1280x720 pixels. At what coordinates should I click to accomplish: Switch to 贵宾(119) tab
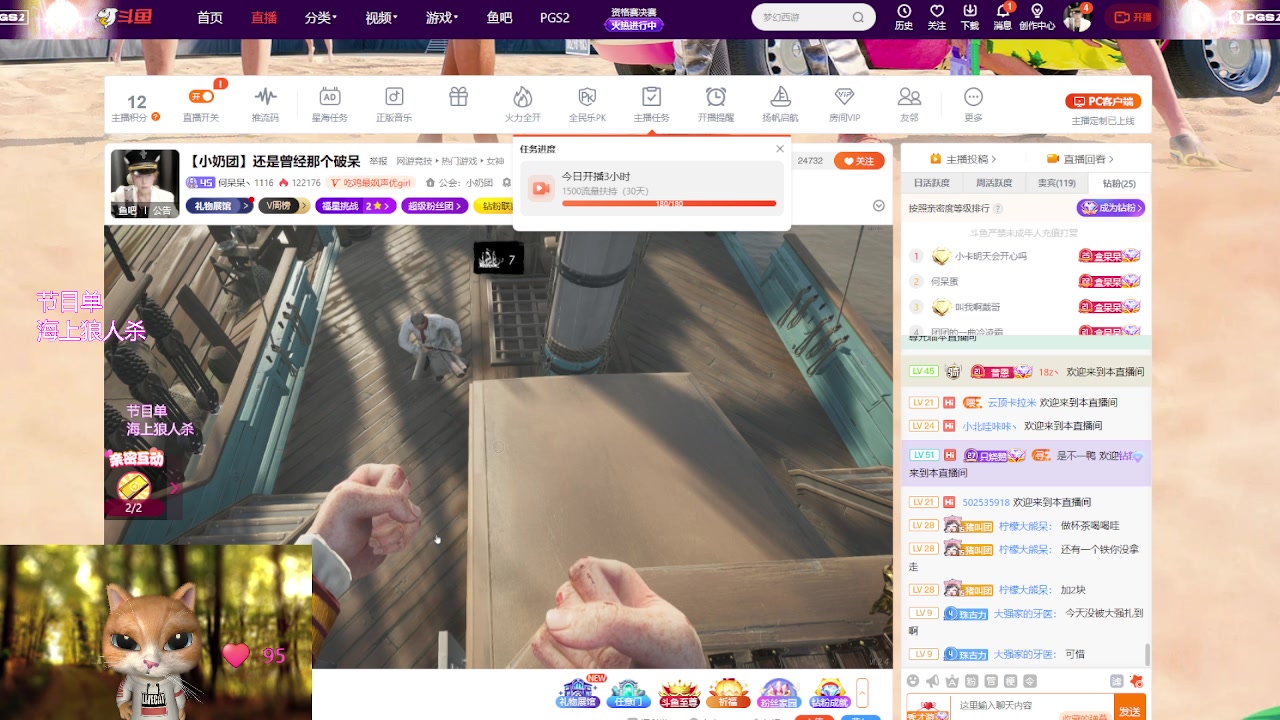tap(1056, 183)
